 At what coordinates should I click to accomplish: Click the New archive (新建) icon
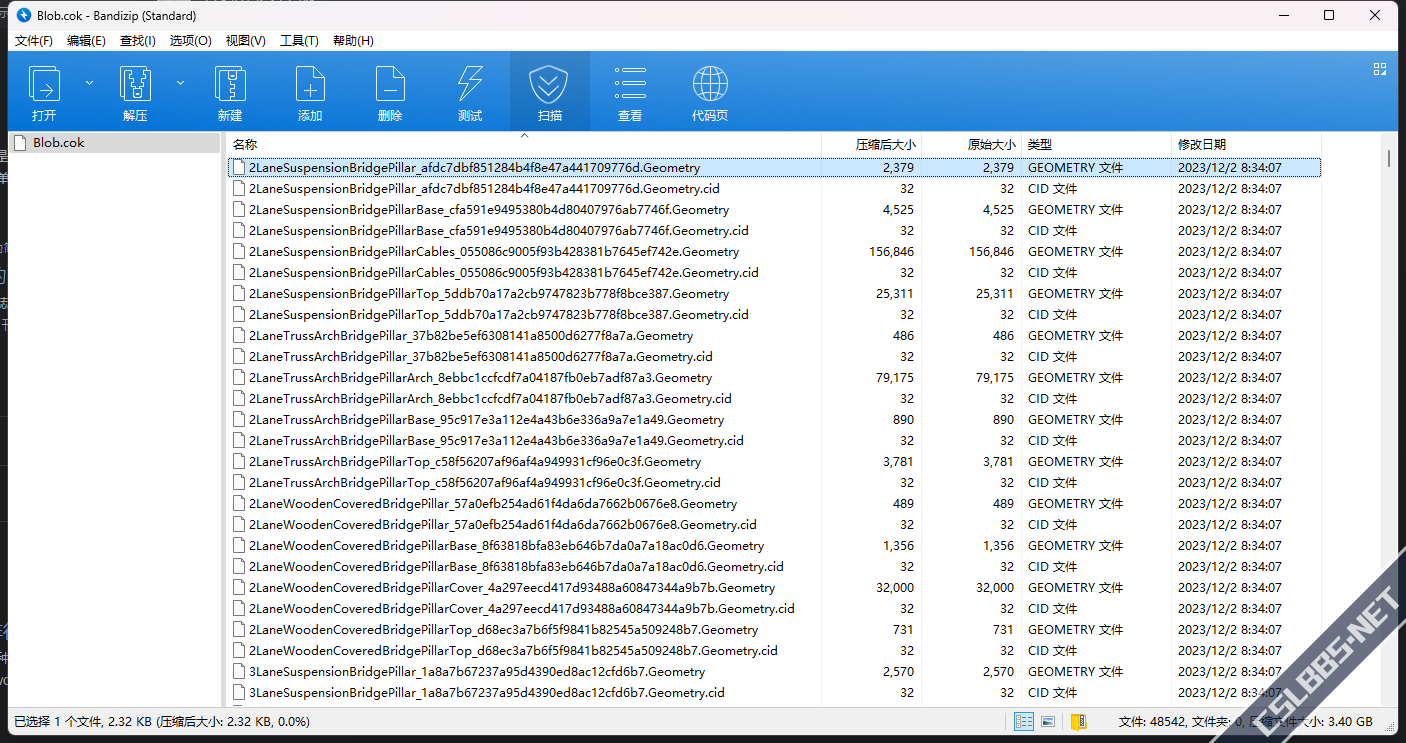pos(230,84)
